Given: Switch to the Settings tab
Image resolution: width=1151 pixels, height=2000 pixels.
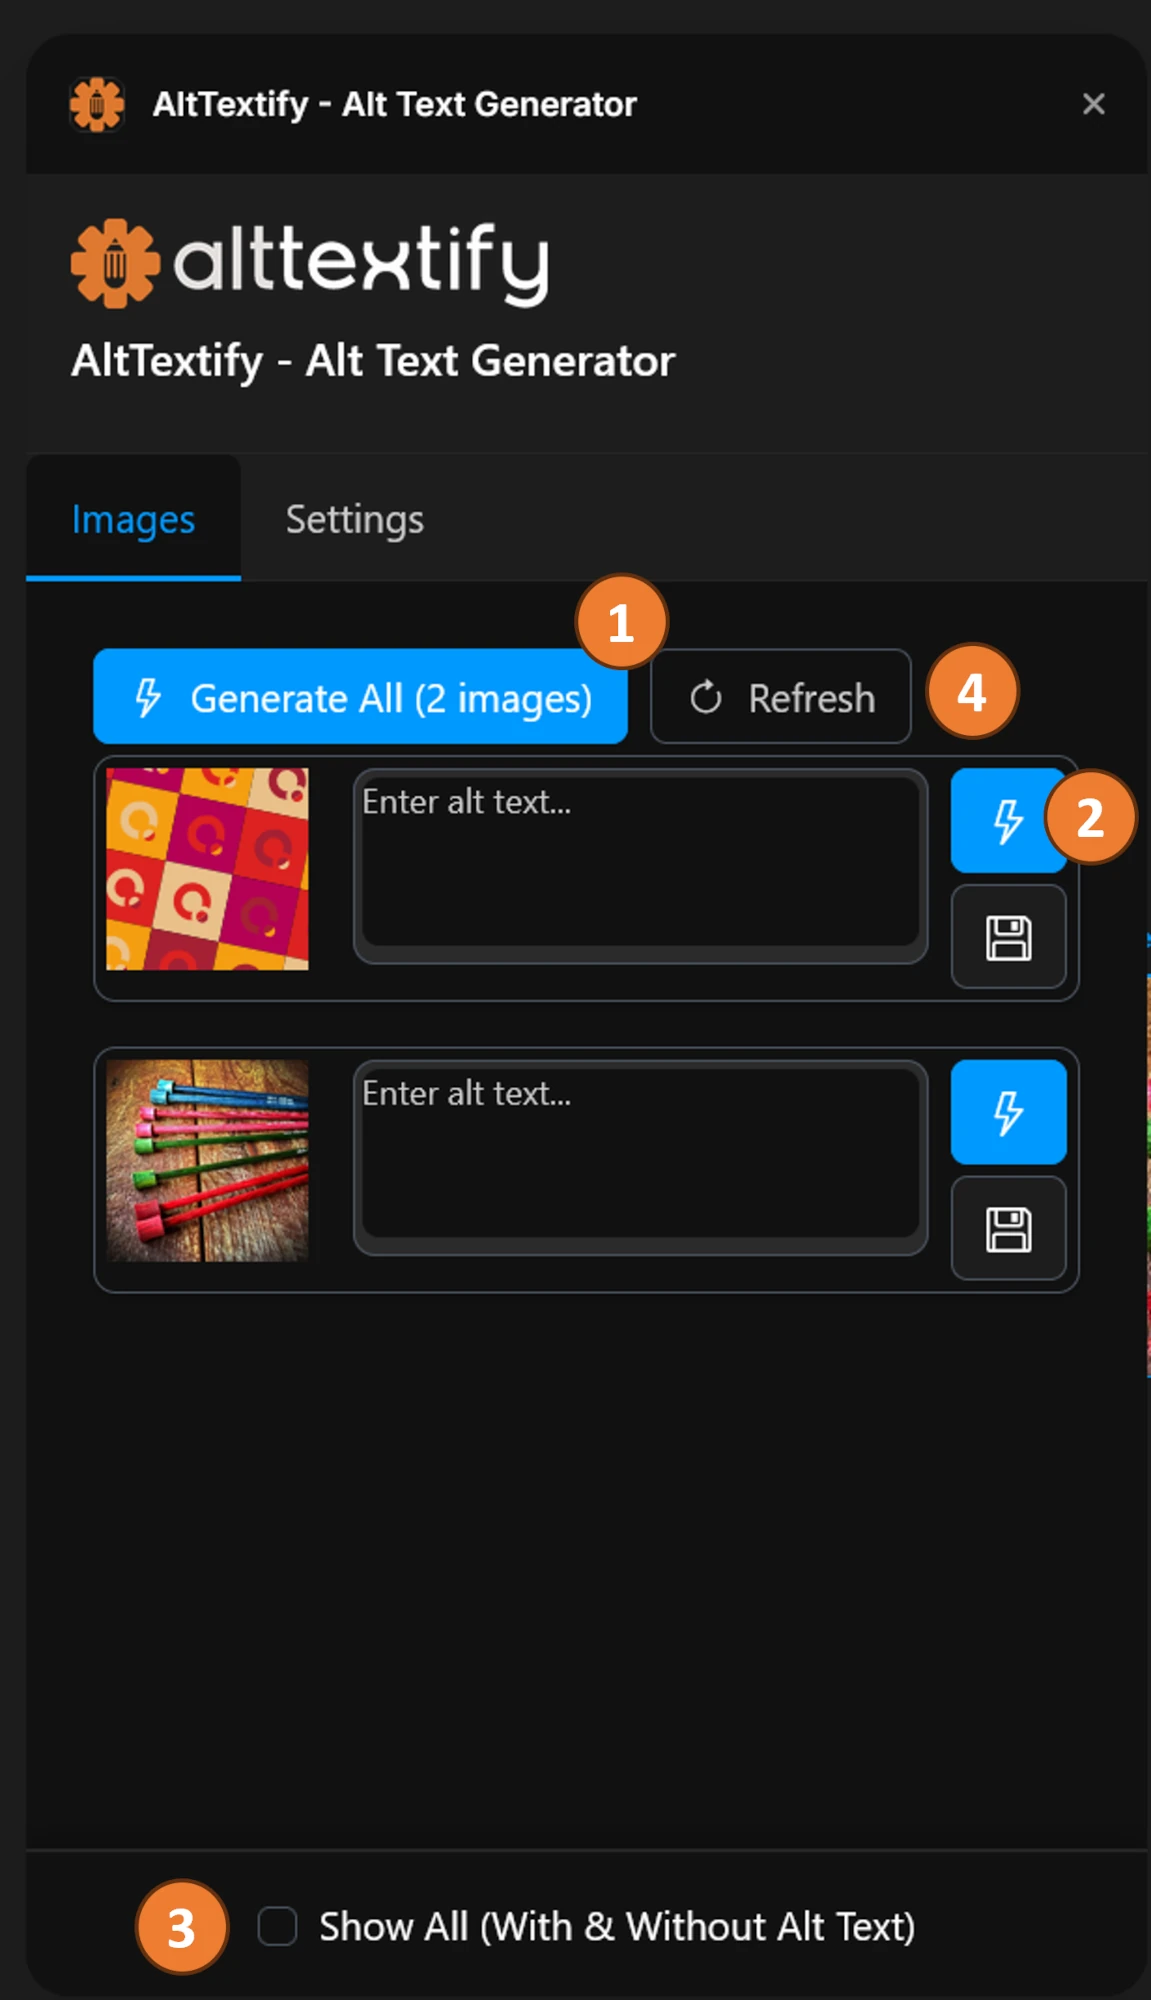Looking at the screenshot, I should tap(353, 519).
